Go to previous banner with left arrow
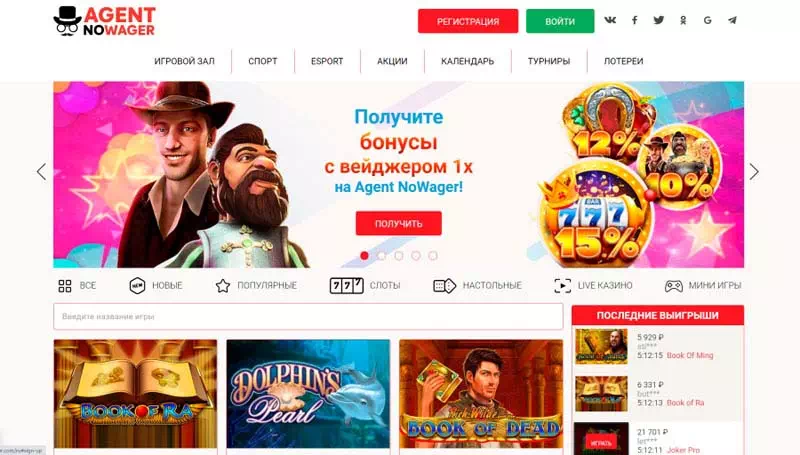 click(41, 171)
